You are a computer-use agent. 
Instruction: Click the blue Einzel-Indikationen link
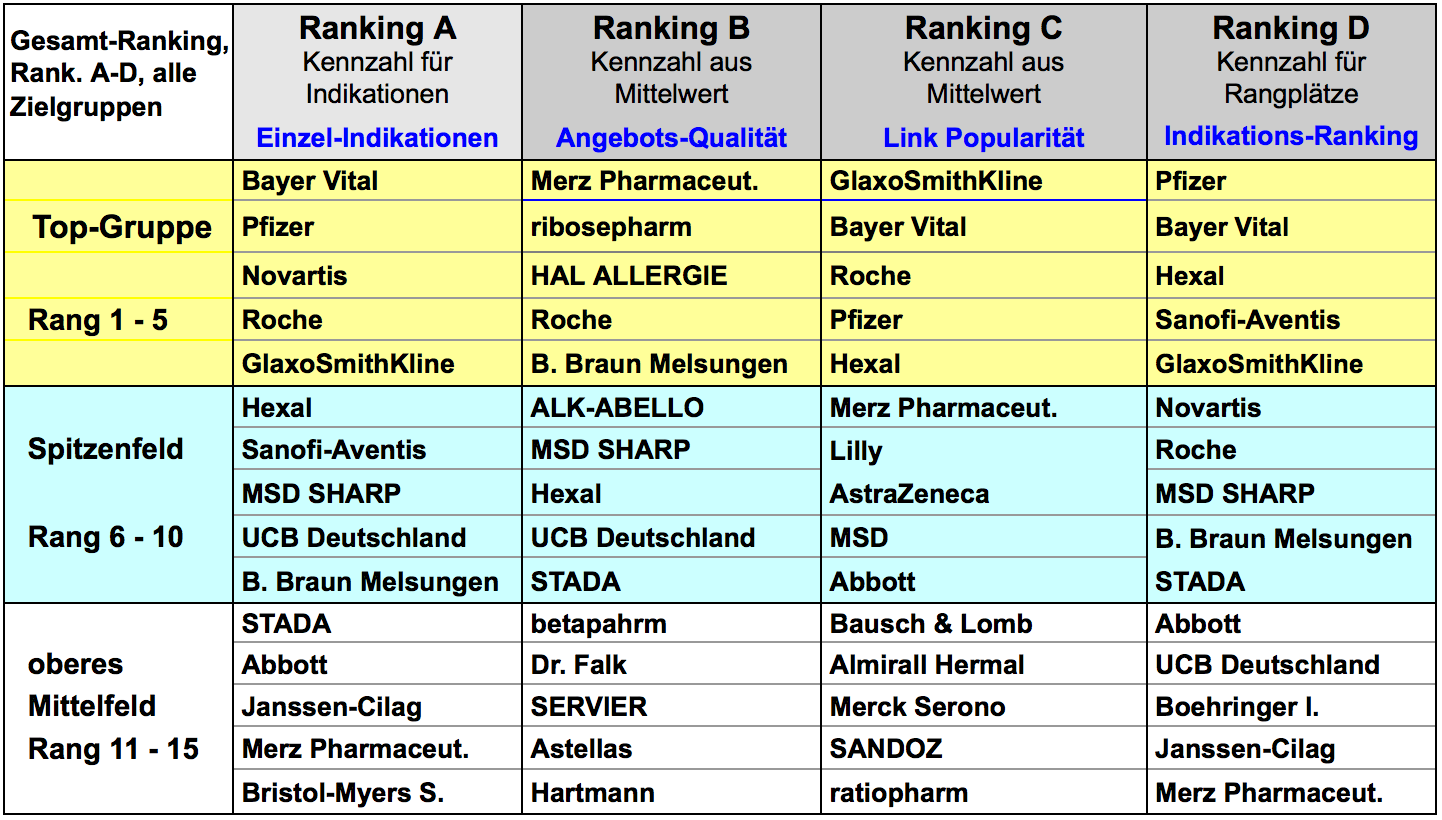(x=377, y=137)
